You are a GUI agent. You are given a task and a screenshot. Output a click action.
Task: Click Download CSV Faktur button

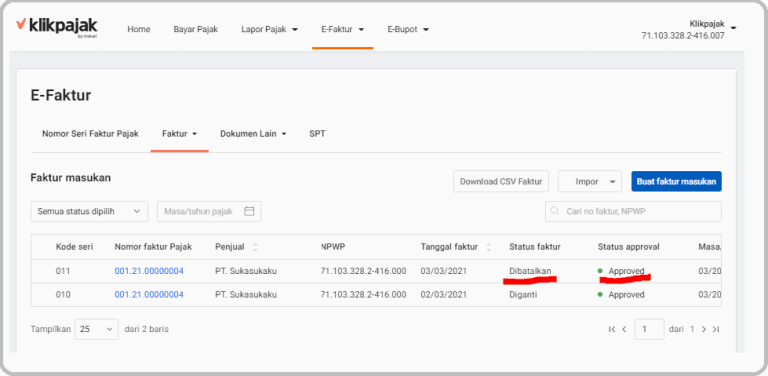[501, 182]
